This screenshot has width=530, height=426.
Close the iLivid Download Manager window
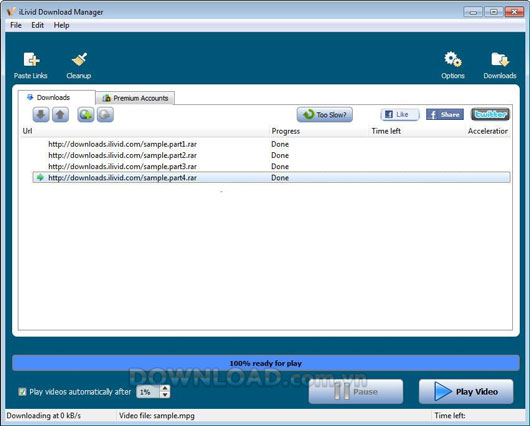[514, 12]
